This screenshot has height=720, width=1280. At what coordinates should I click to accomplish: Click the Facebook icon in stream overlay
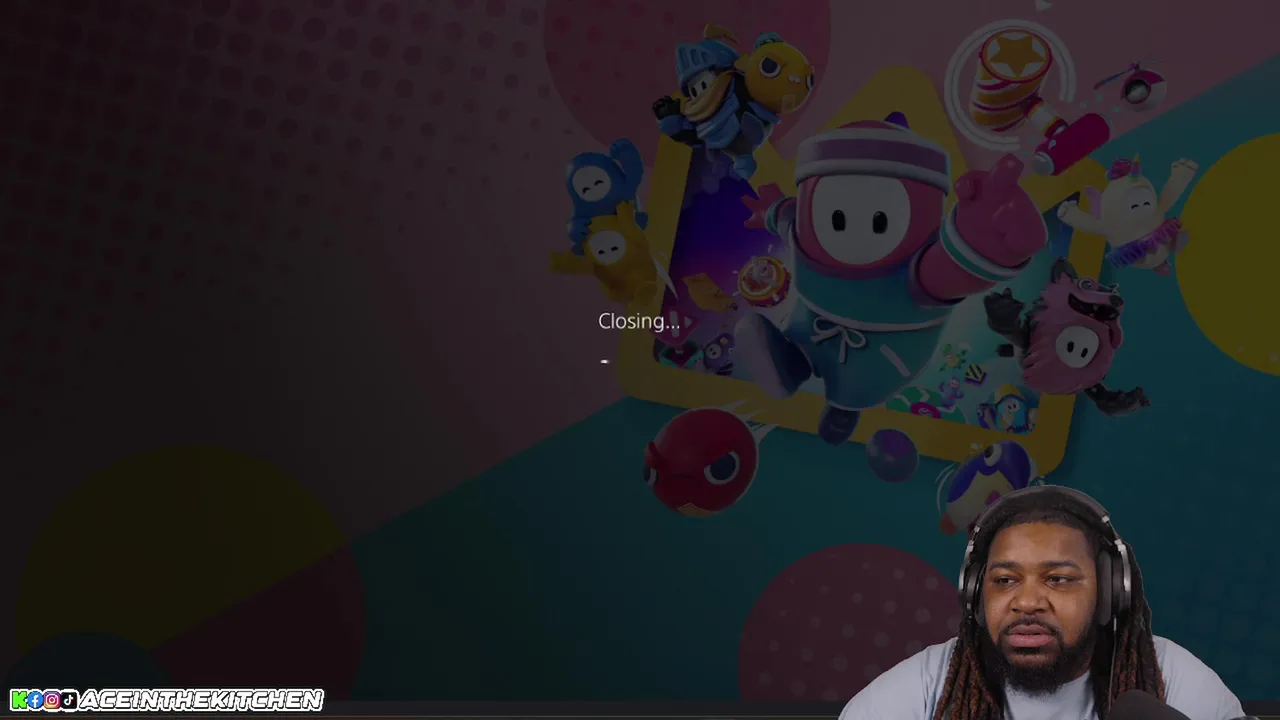point(35,700)
